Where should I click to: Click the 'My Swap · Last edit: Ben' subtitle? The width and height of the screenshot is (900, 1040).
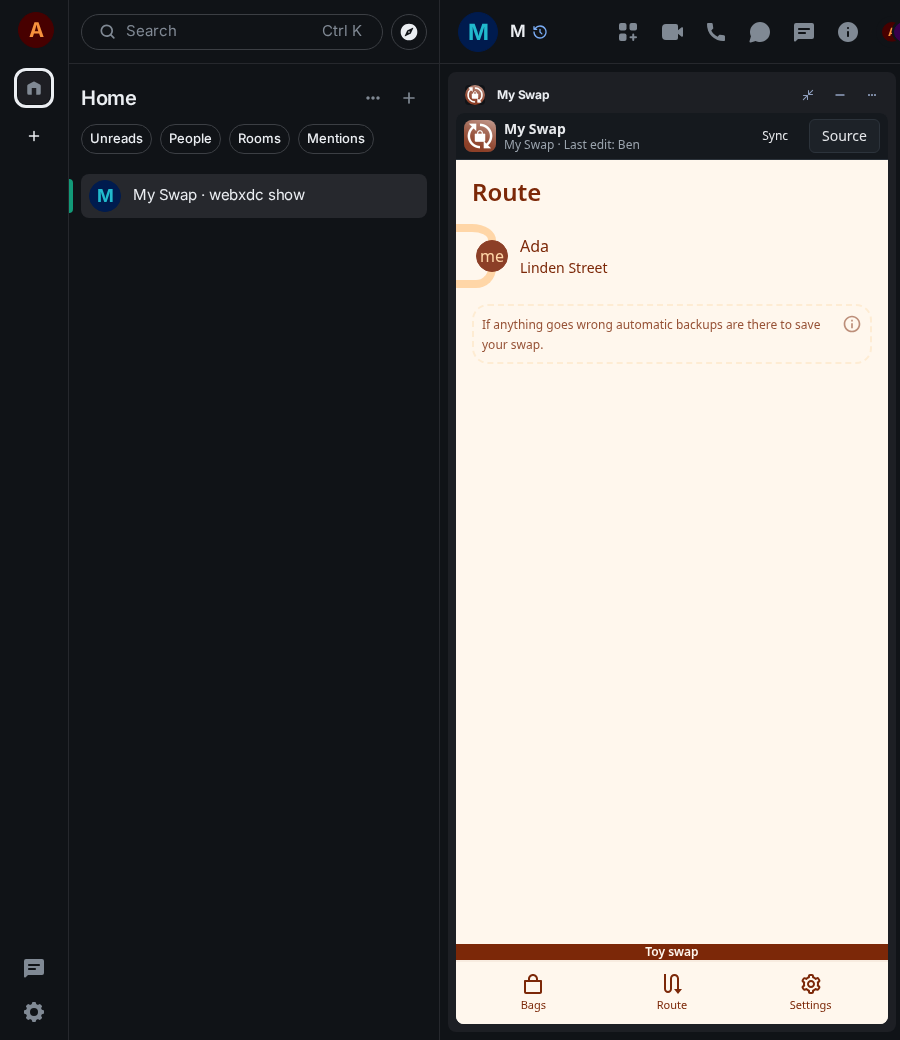572,145
